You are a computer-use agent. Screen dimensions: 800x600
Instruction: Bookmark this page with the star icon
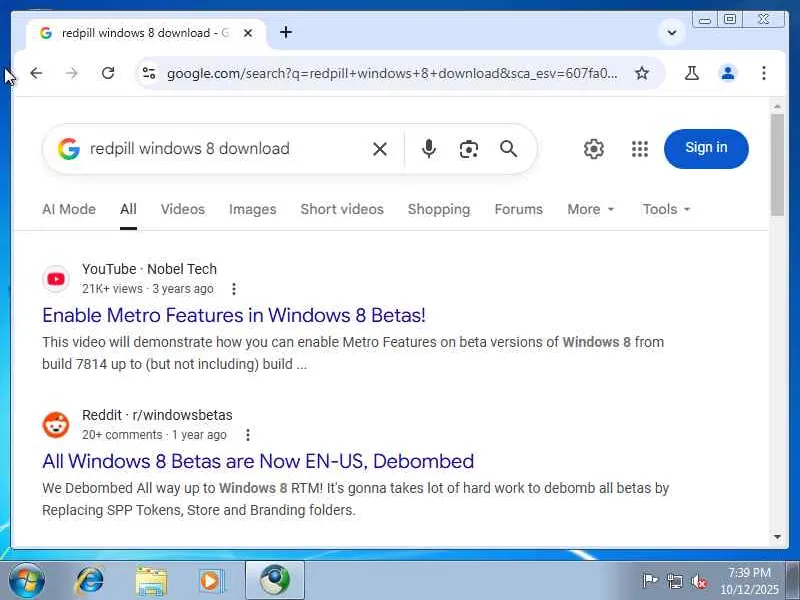(x=642, y=73)
